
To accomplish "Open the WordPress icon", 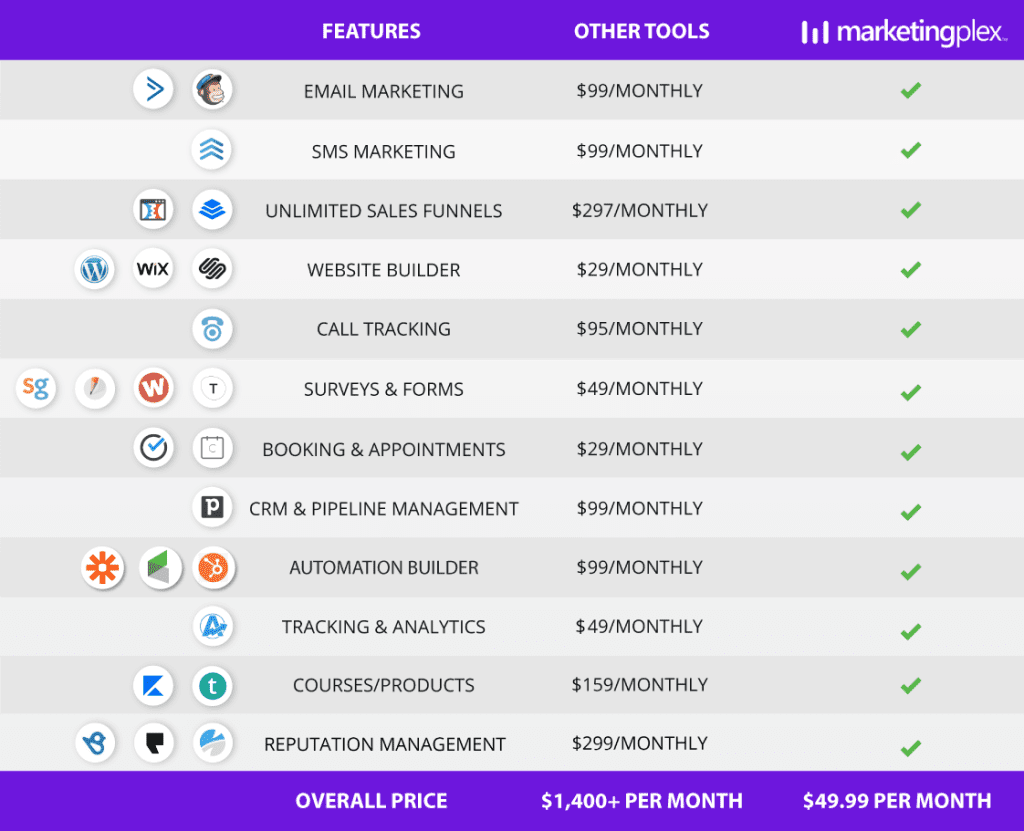I will tap(94, 269).
